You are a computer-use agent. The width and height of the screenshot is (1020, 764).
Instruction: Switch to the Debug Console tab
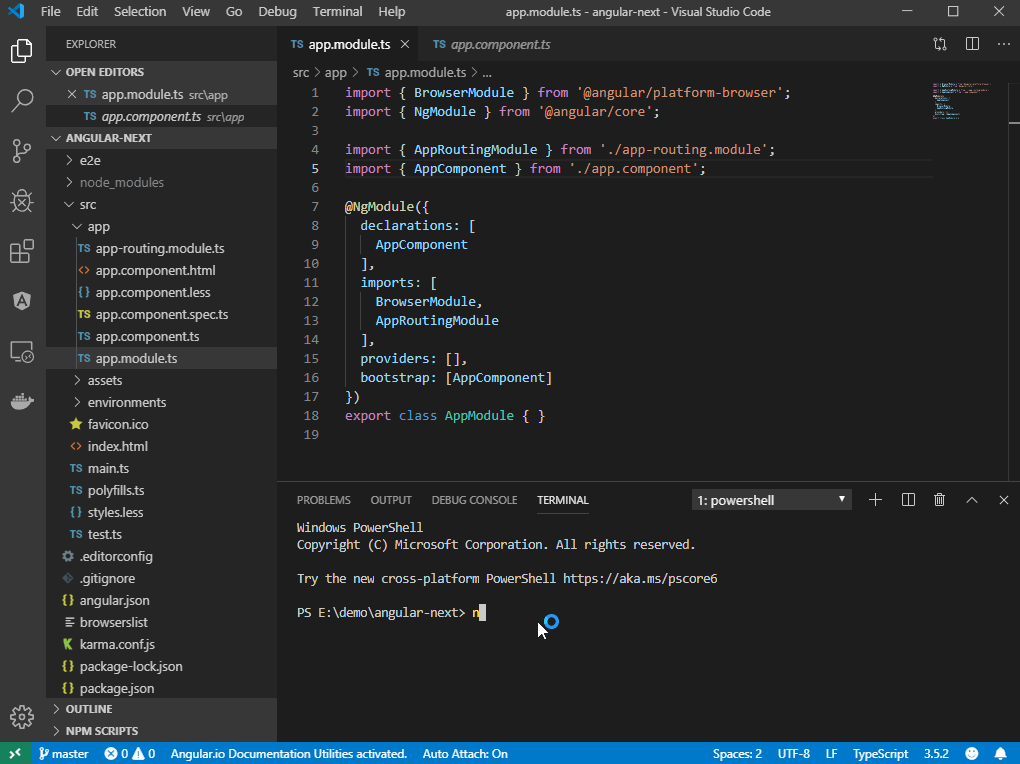coord(474,500)
